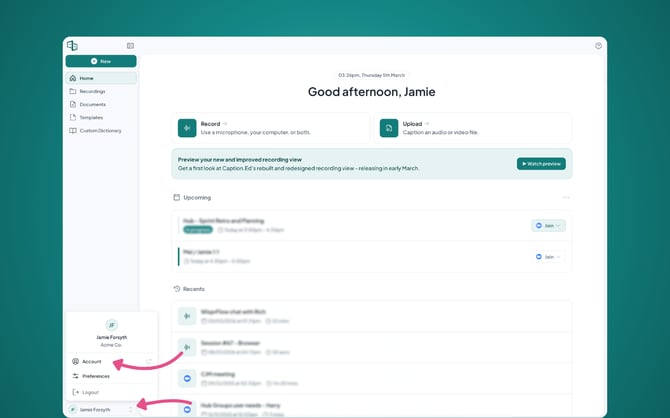Image resolution: width=670 pixels, height=418 pixels.
Task: Open the Upcoming section three-dot menu
Action: pyautogui.click(x=566, y=198)
